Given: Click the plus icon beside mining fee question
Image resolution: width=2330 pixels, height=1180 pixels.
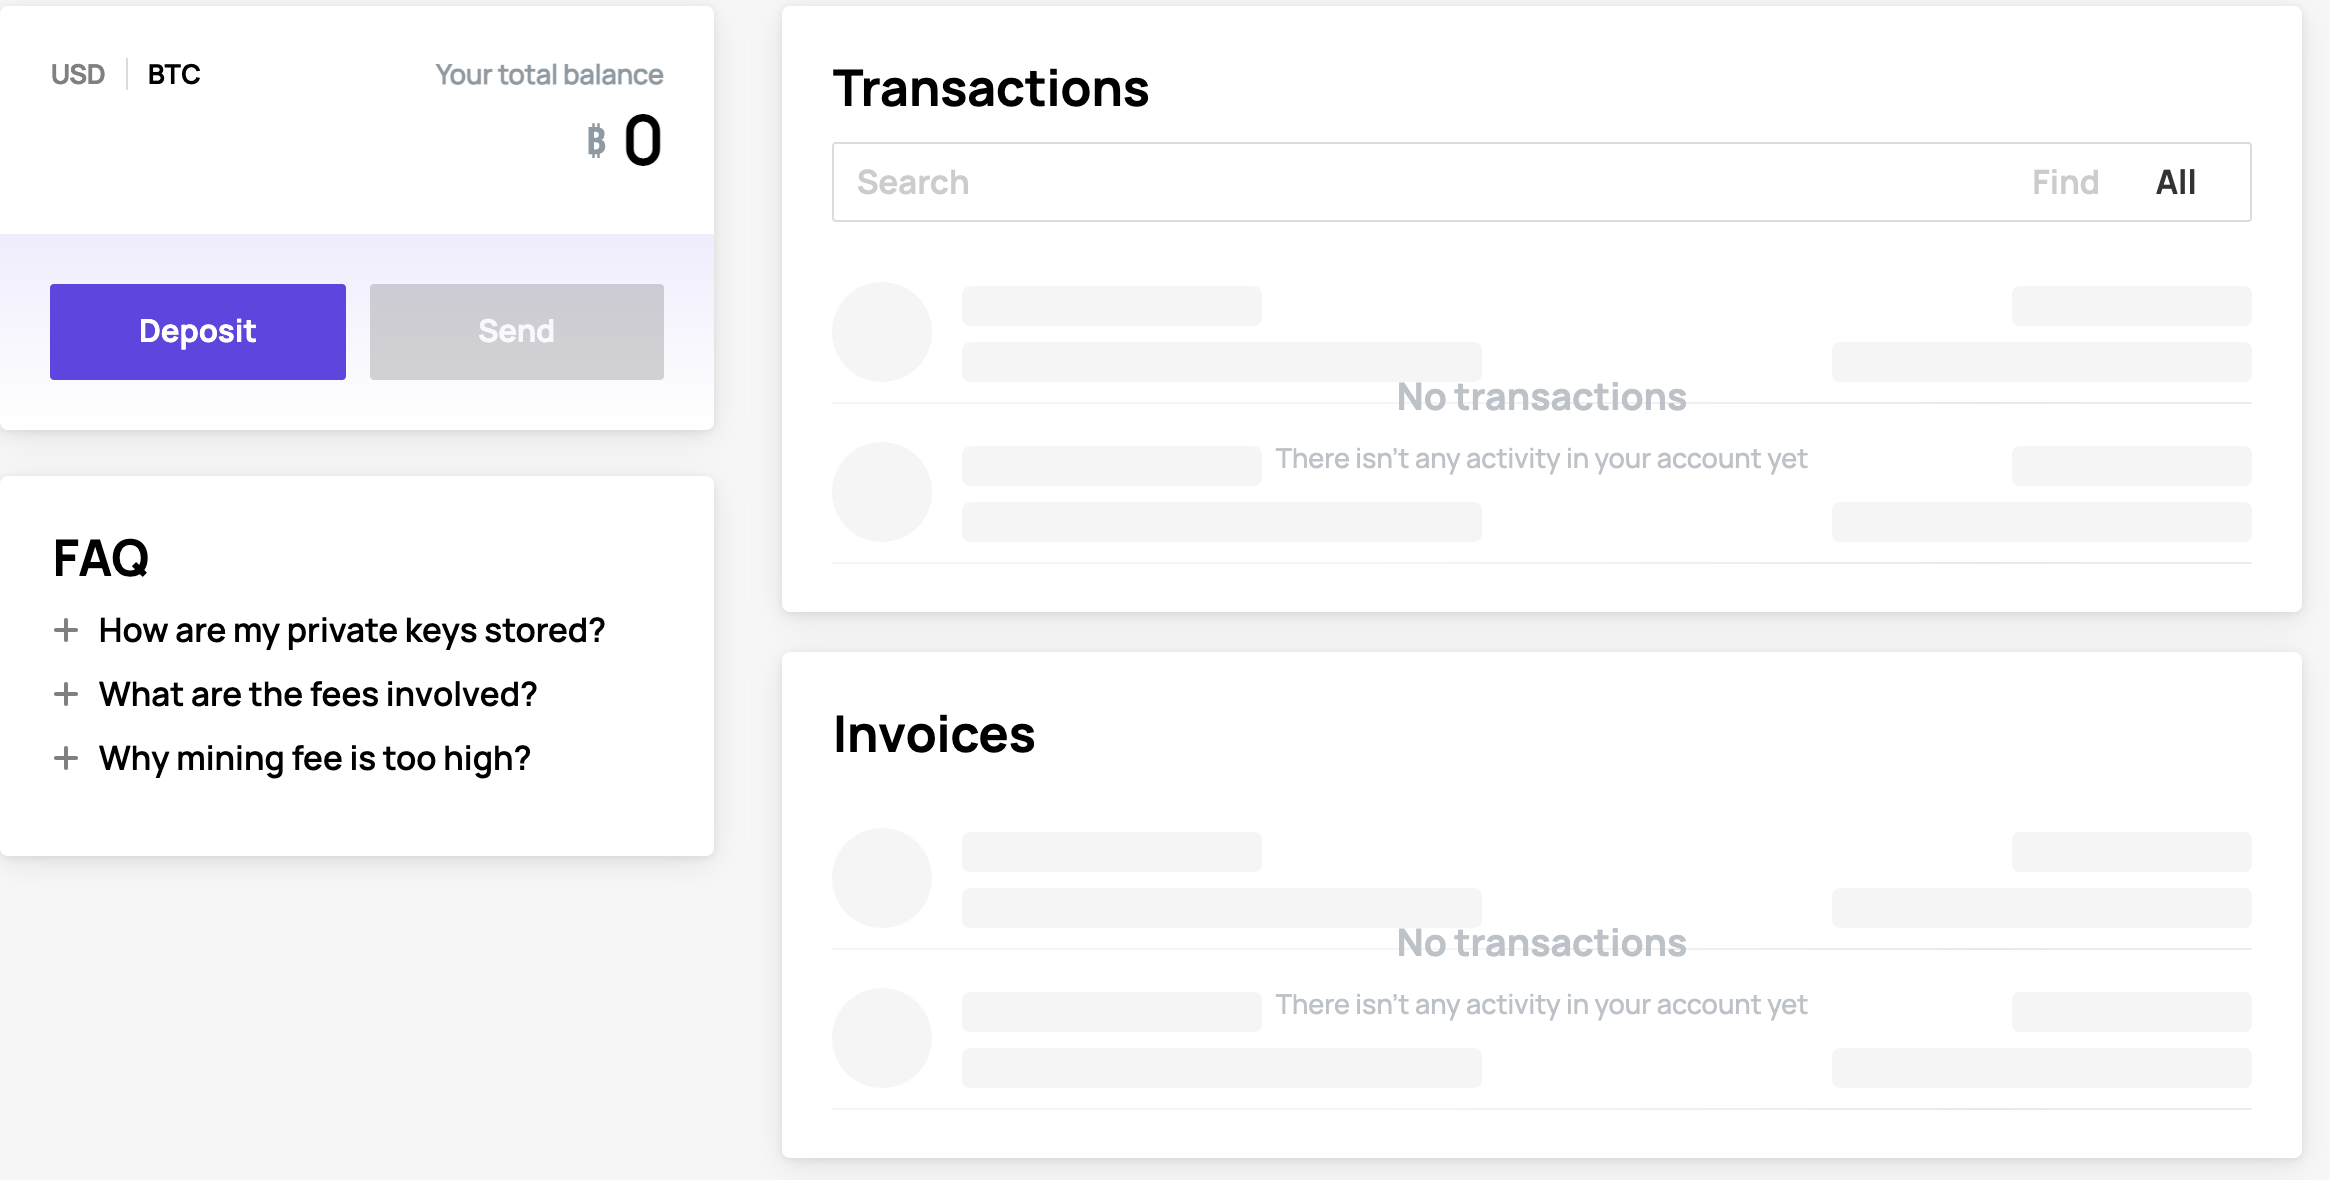Looking at the screenshot, I should tap(66, 758).
